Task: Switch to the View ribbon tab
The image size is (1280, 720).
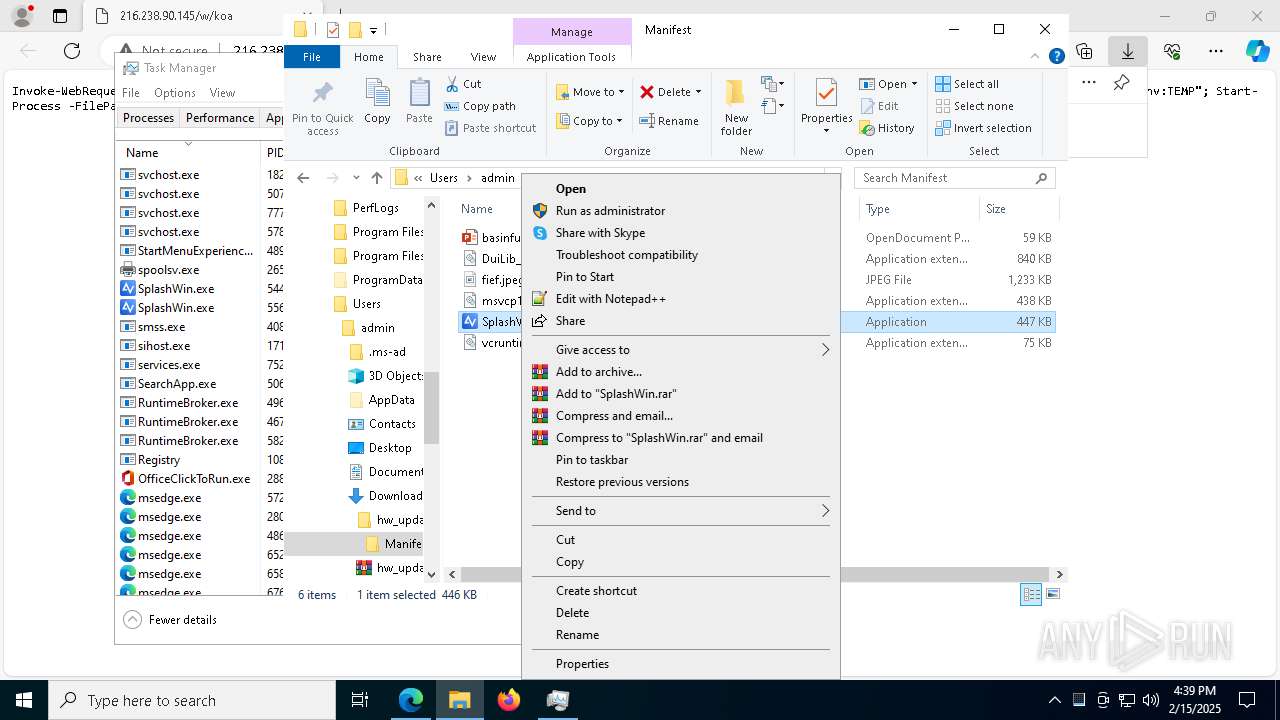Action: [x=483, y=57]
